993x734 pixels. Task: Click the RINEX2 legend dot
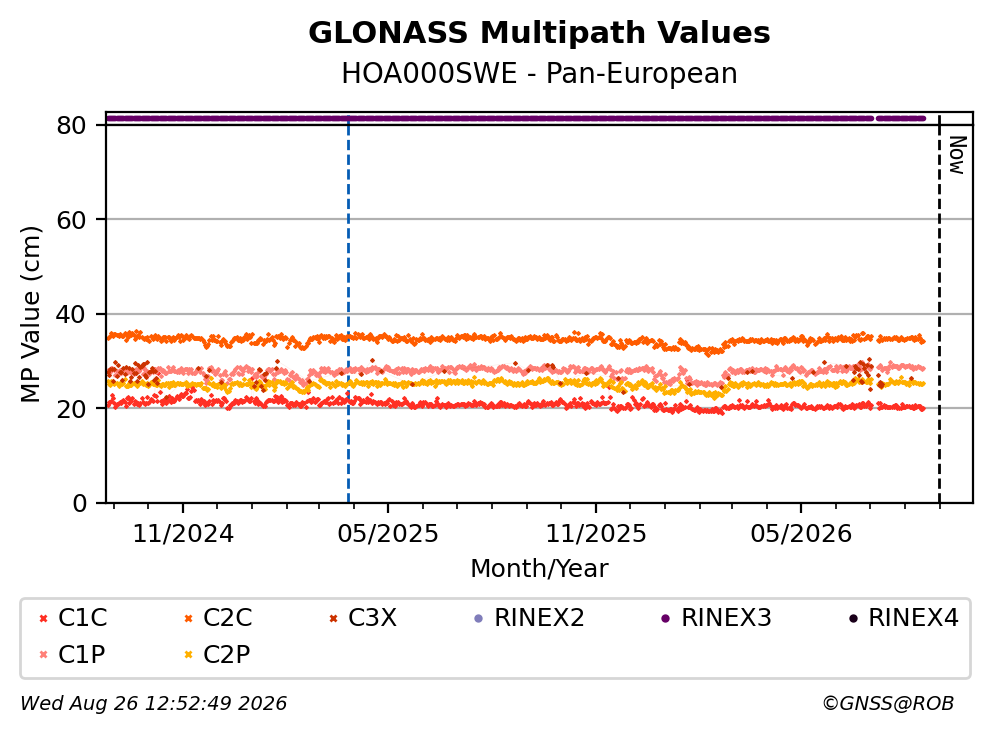(x=479, y=619)
